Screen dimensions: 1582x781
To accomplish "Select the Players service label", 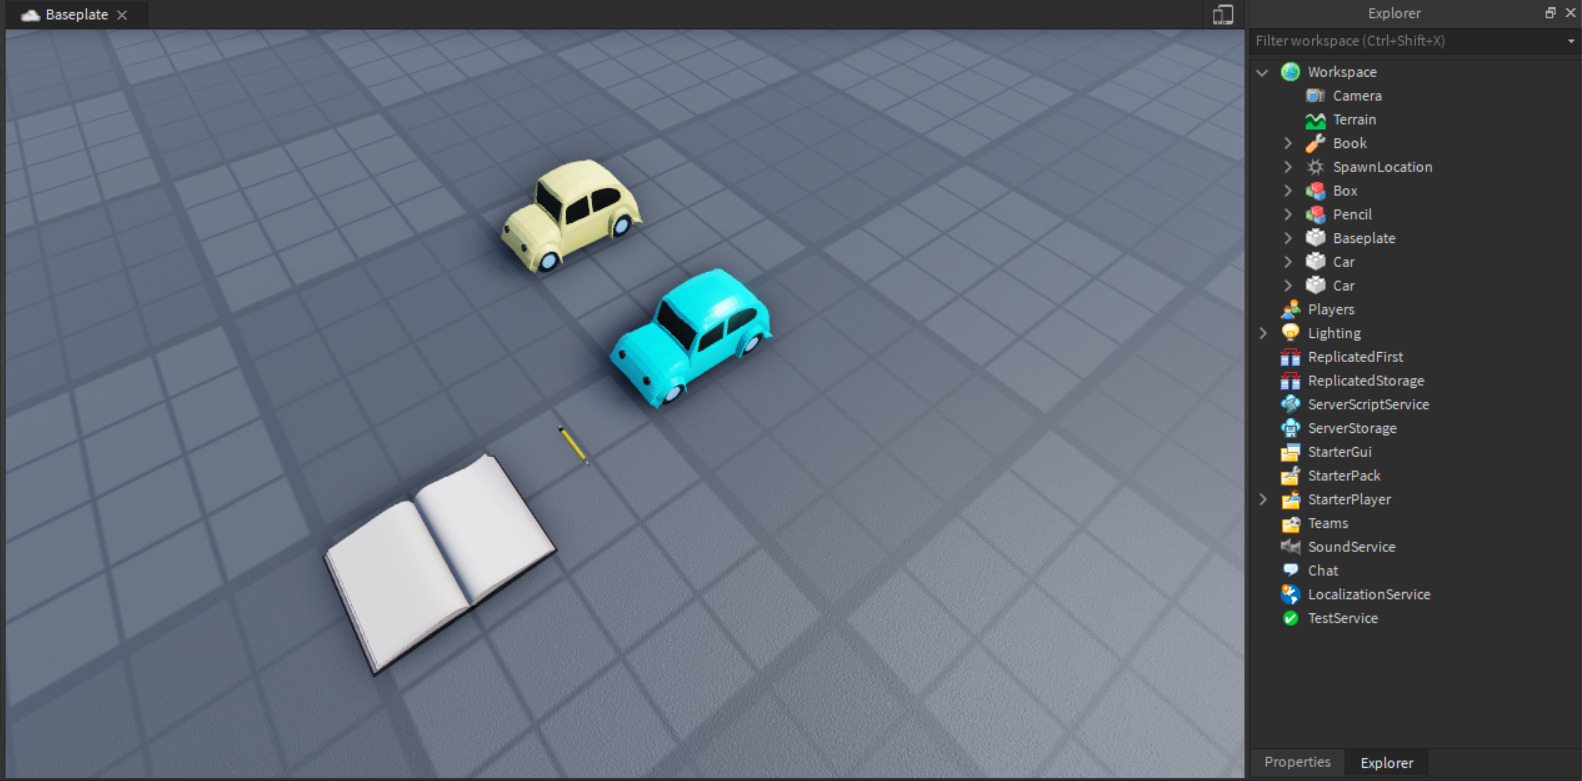I will coord(1331,310).
